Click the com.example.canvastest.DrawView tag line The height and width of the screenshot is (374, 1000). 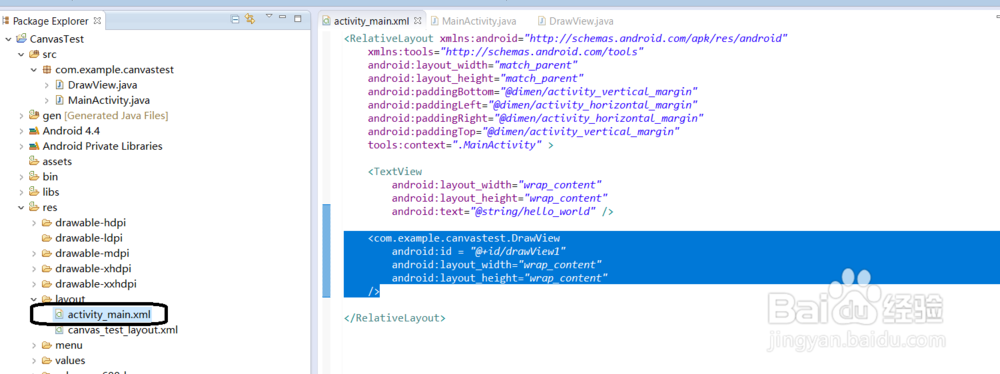pyautogui.click(x=464, y=238)
